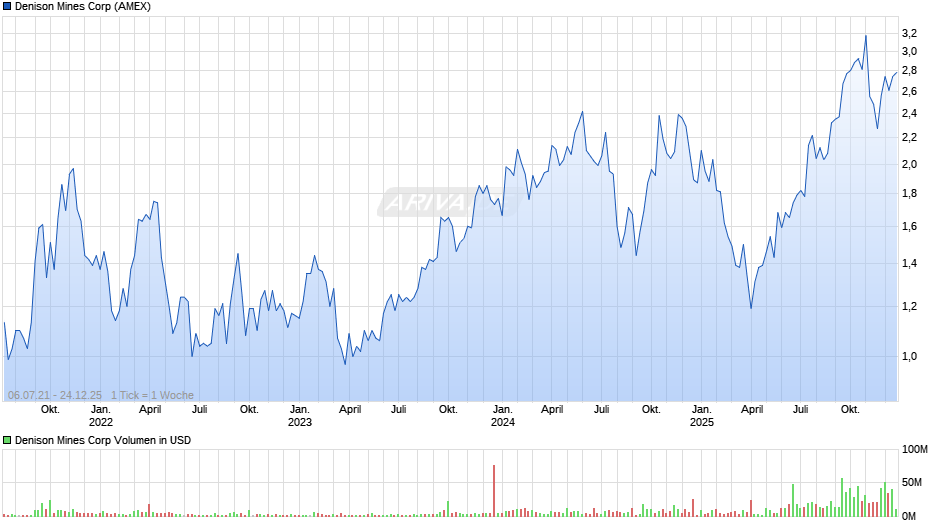This screenshot has height=526, width=940.
Task: Click the volume axis label '50M'
Action: pyautogui.click(x=912, y=482)
